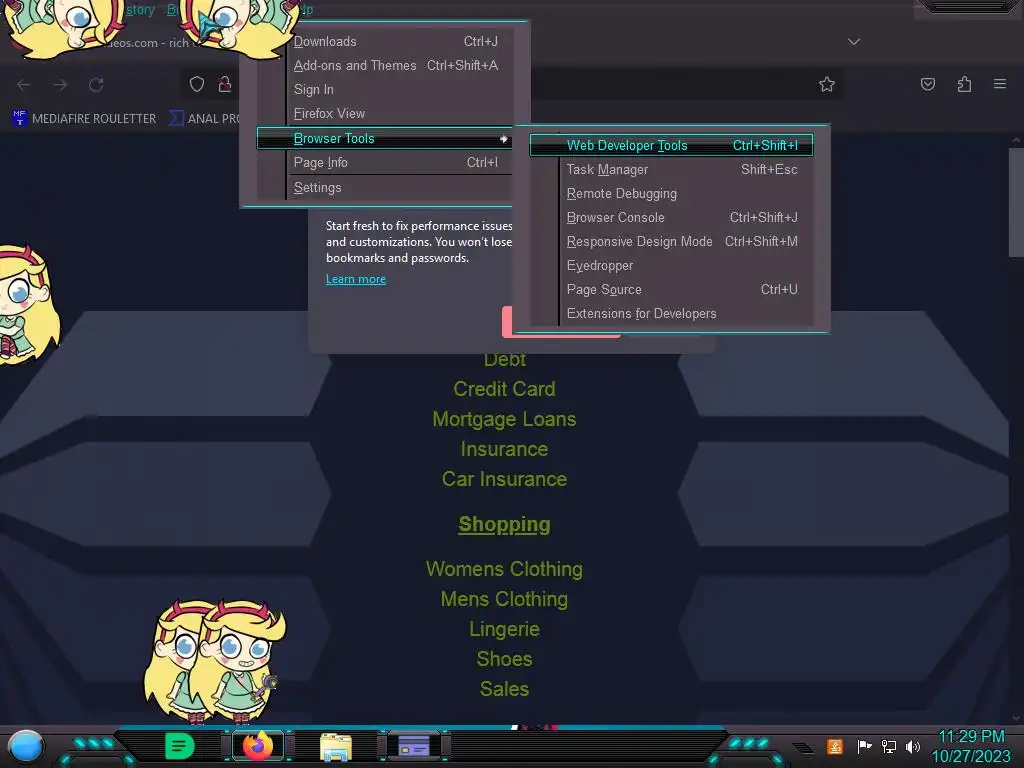Open Action Center flag tray icon
This screenshot has width=1024, height=768.
pyautogui.click(x=864, y=746)
